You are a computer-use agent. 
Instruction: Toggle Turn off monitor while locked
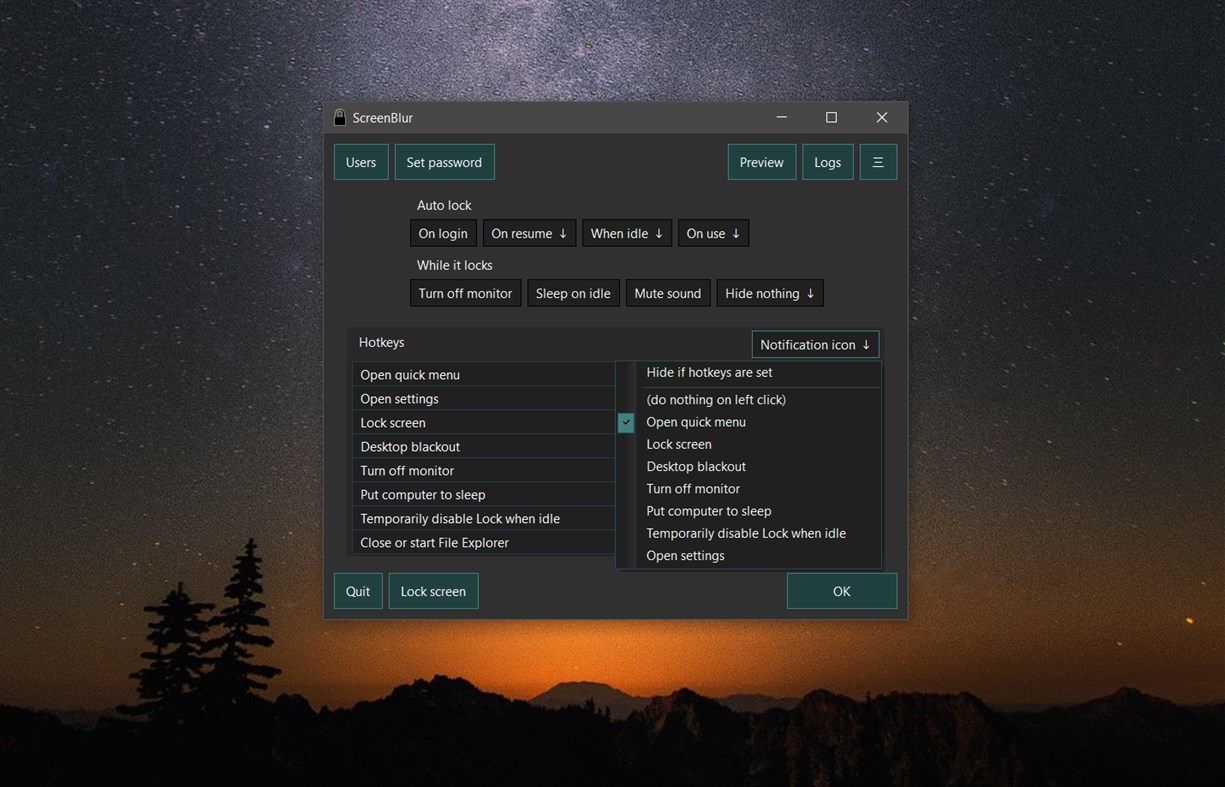pyautogui.click(x=465, y=293)
